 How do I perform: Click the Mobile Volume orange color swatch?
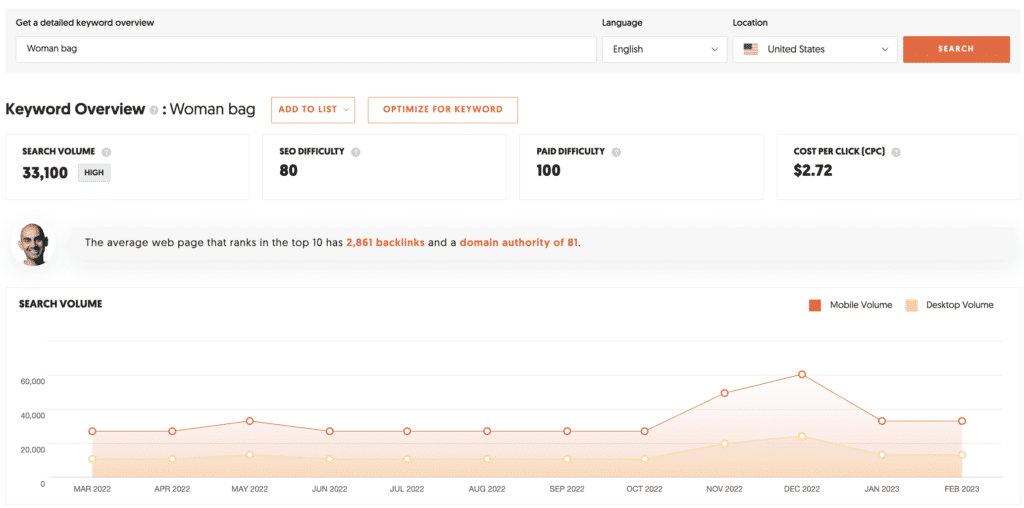tap(815, 305)
